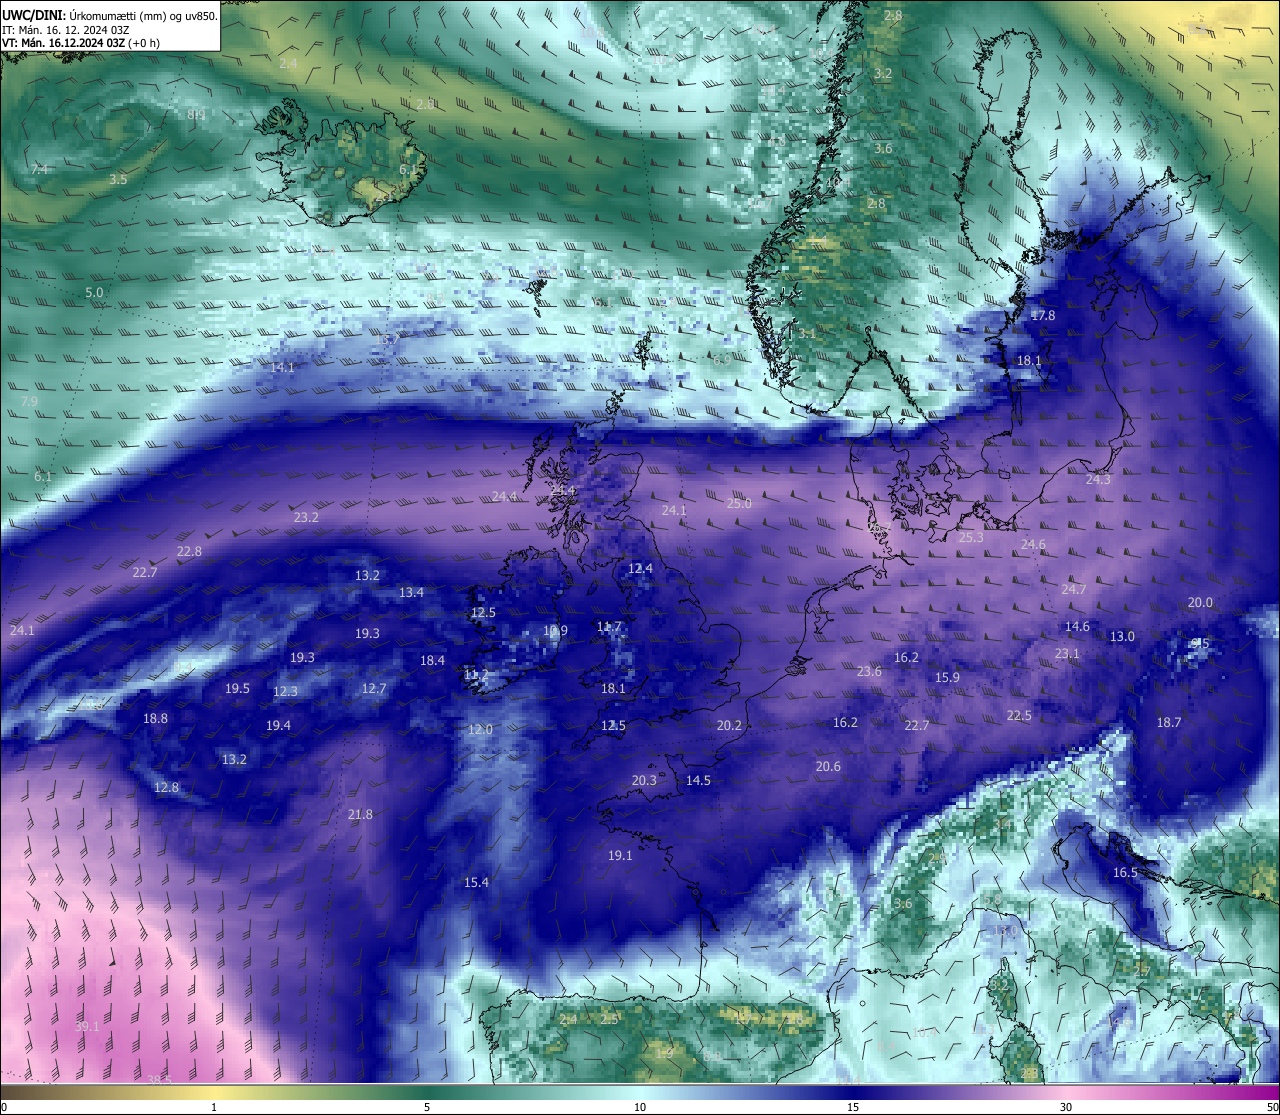The width and height of the screenshot is (1280, 1115).
Task: Click the 18.7 value on the map
Action: 1169,722
